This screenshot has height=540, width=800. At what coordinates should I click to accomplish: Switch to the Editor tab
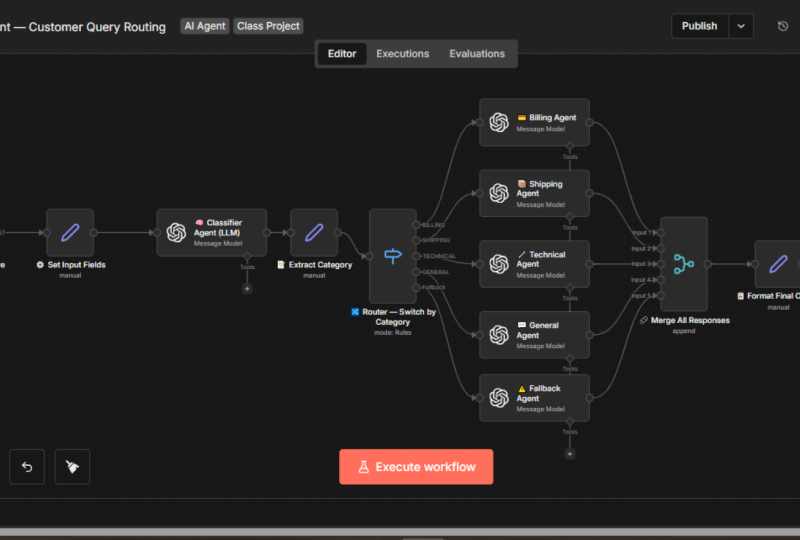[x=342, y=54]
